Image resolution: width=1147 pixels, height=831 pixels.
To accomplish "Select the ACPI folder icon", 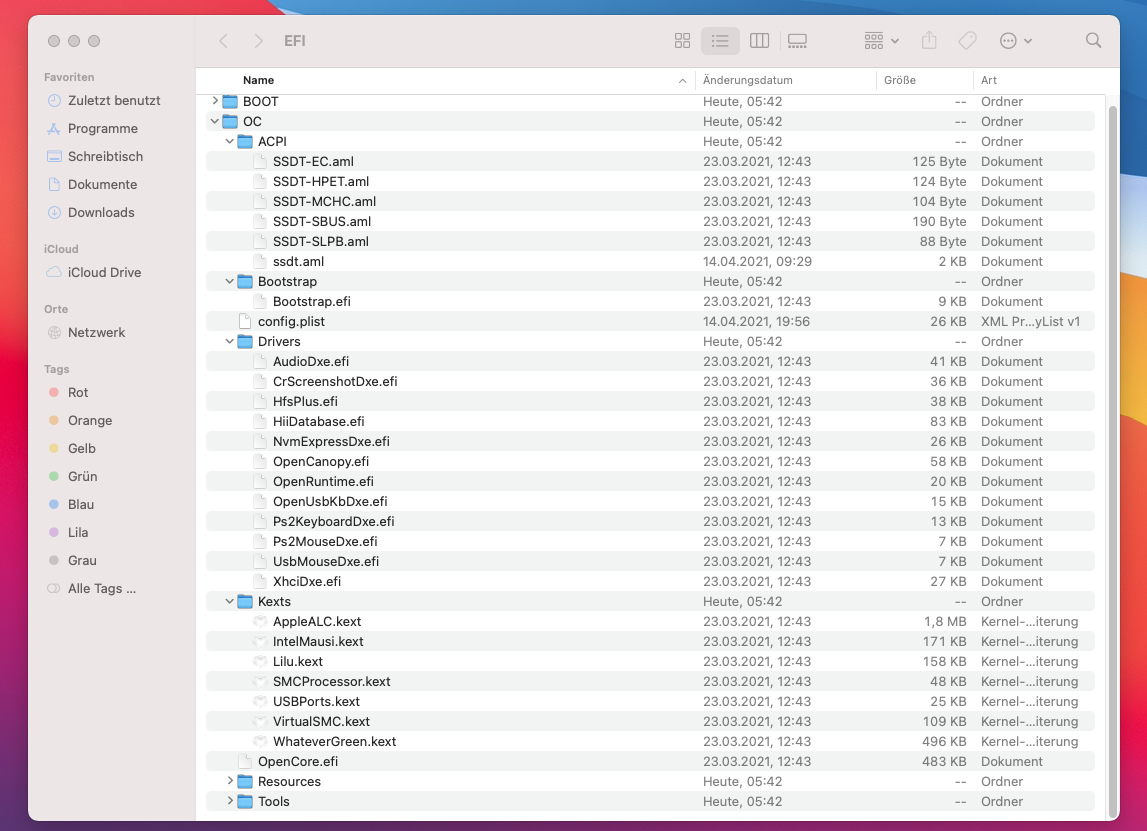I will click(245, 141).
